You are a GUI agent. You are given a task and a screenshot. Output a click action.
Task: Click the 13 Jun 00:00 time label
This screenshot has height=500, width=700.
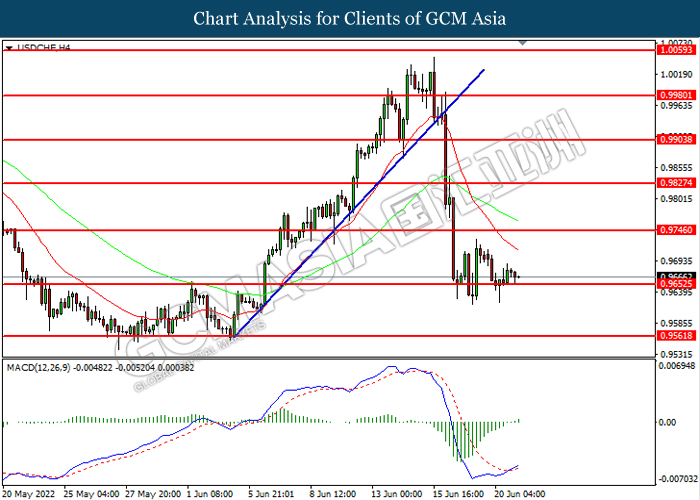tap(397, 494)
